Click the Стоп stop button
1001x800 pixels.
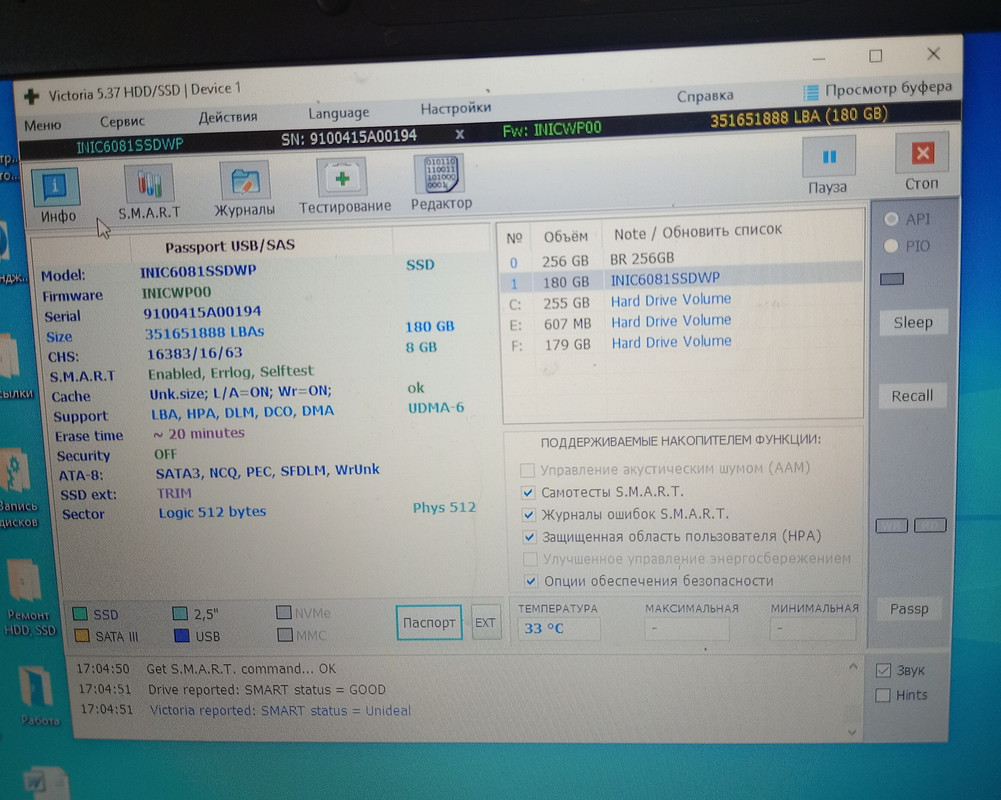click(x=922, y=153)
